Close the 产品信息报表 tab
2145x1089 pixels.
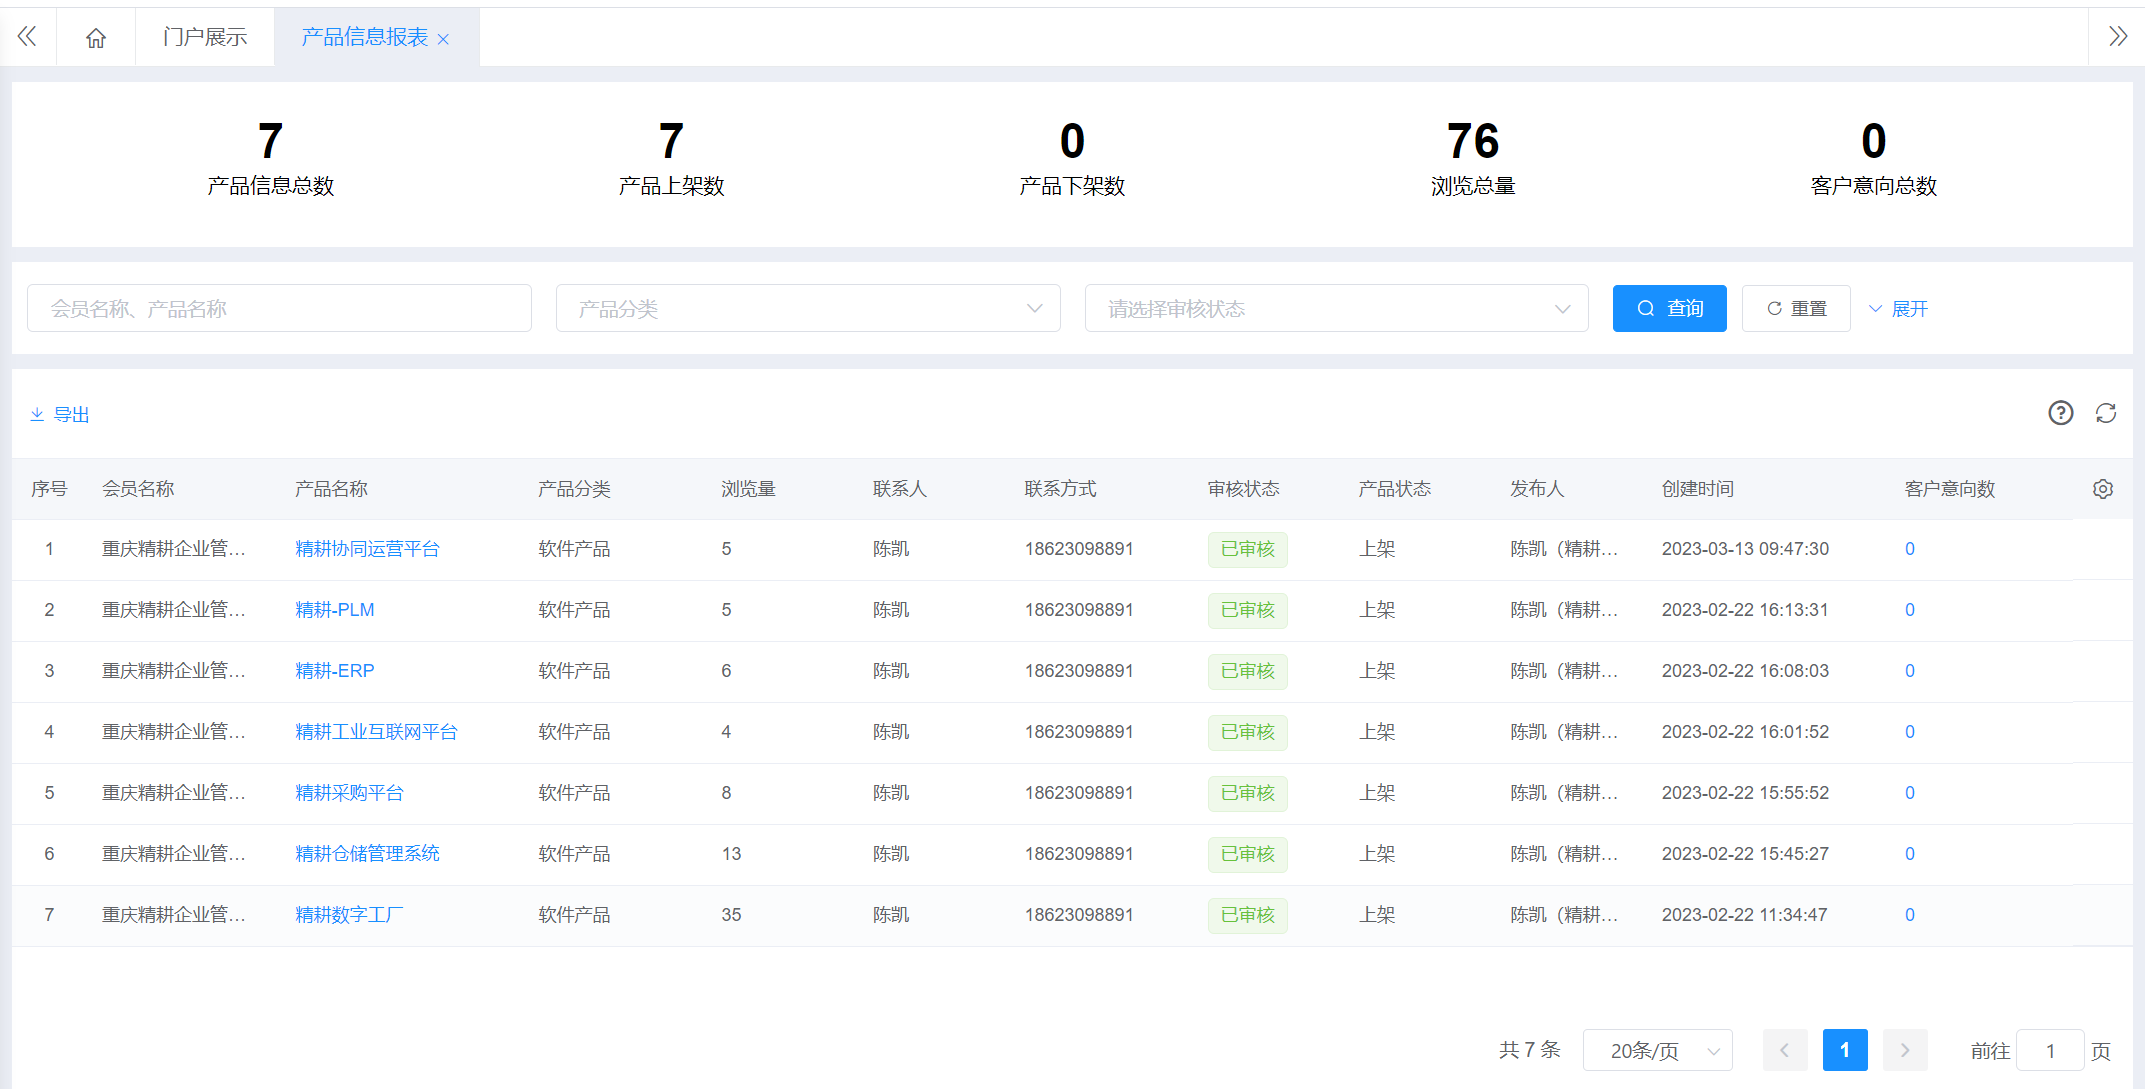coord(443,39)
